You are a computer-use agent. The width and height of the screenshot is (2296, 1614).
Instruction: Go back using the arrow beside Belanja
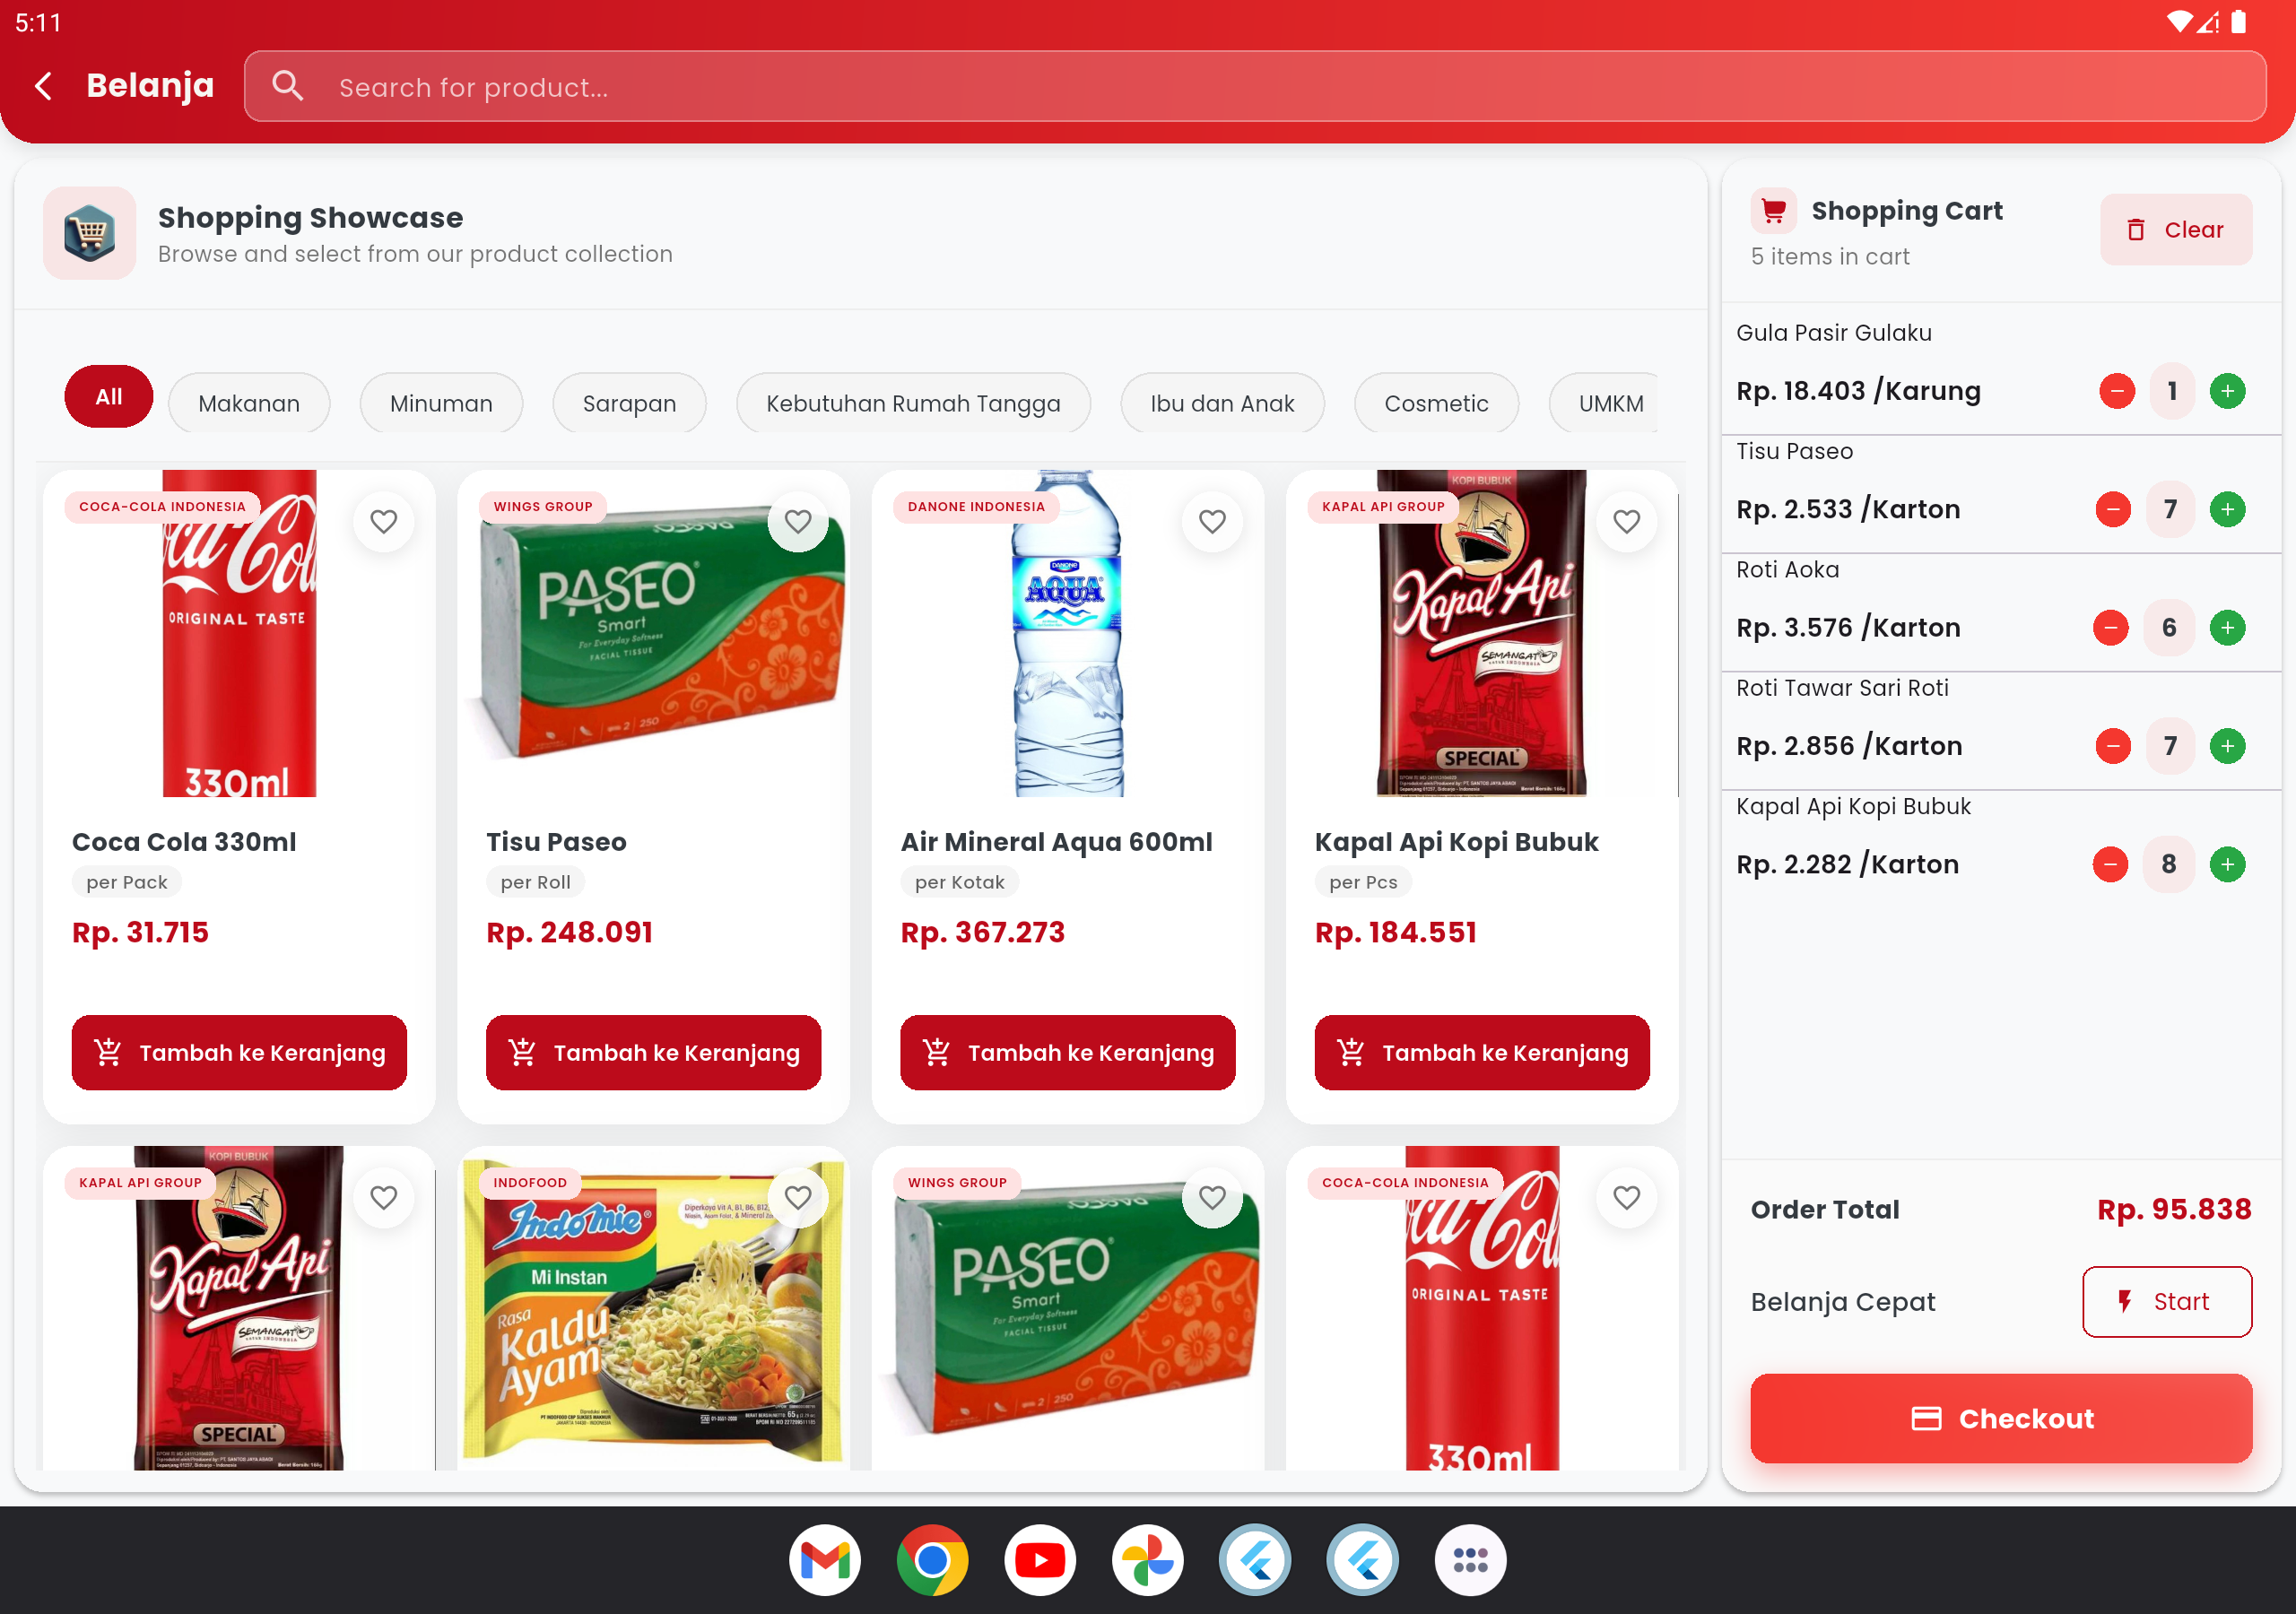click(43, 86)
